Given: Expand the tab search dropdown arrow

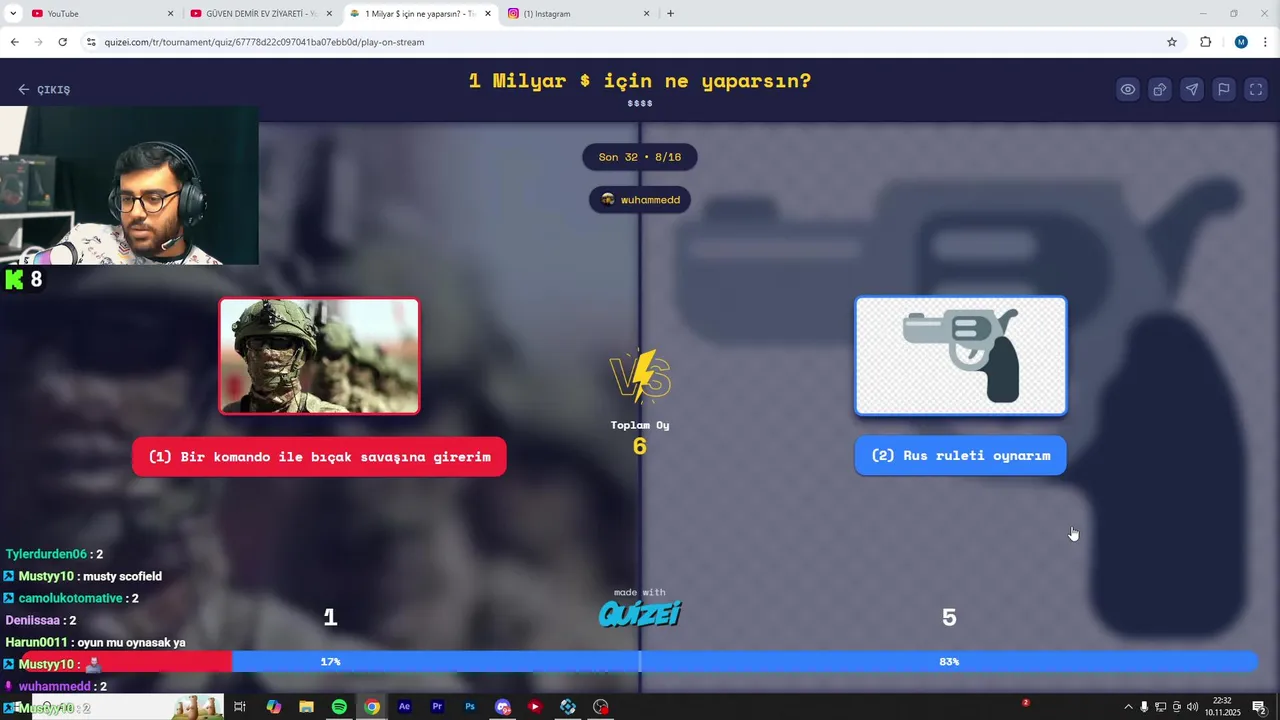Looking at the screenshot, I should 14,14.
